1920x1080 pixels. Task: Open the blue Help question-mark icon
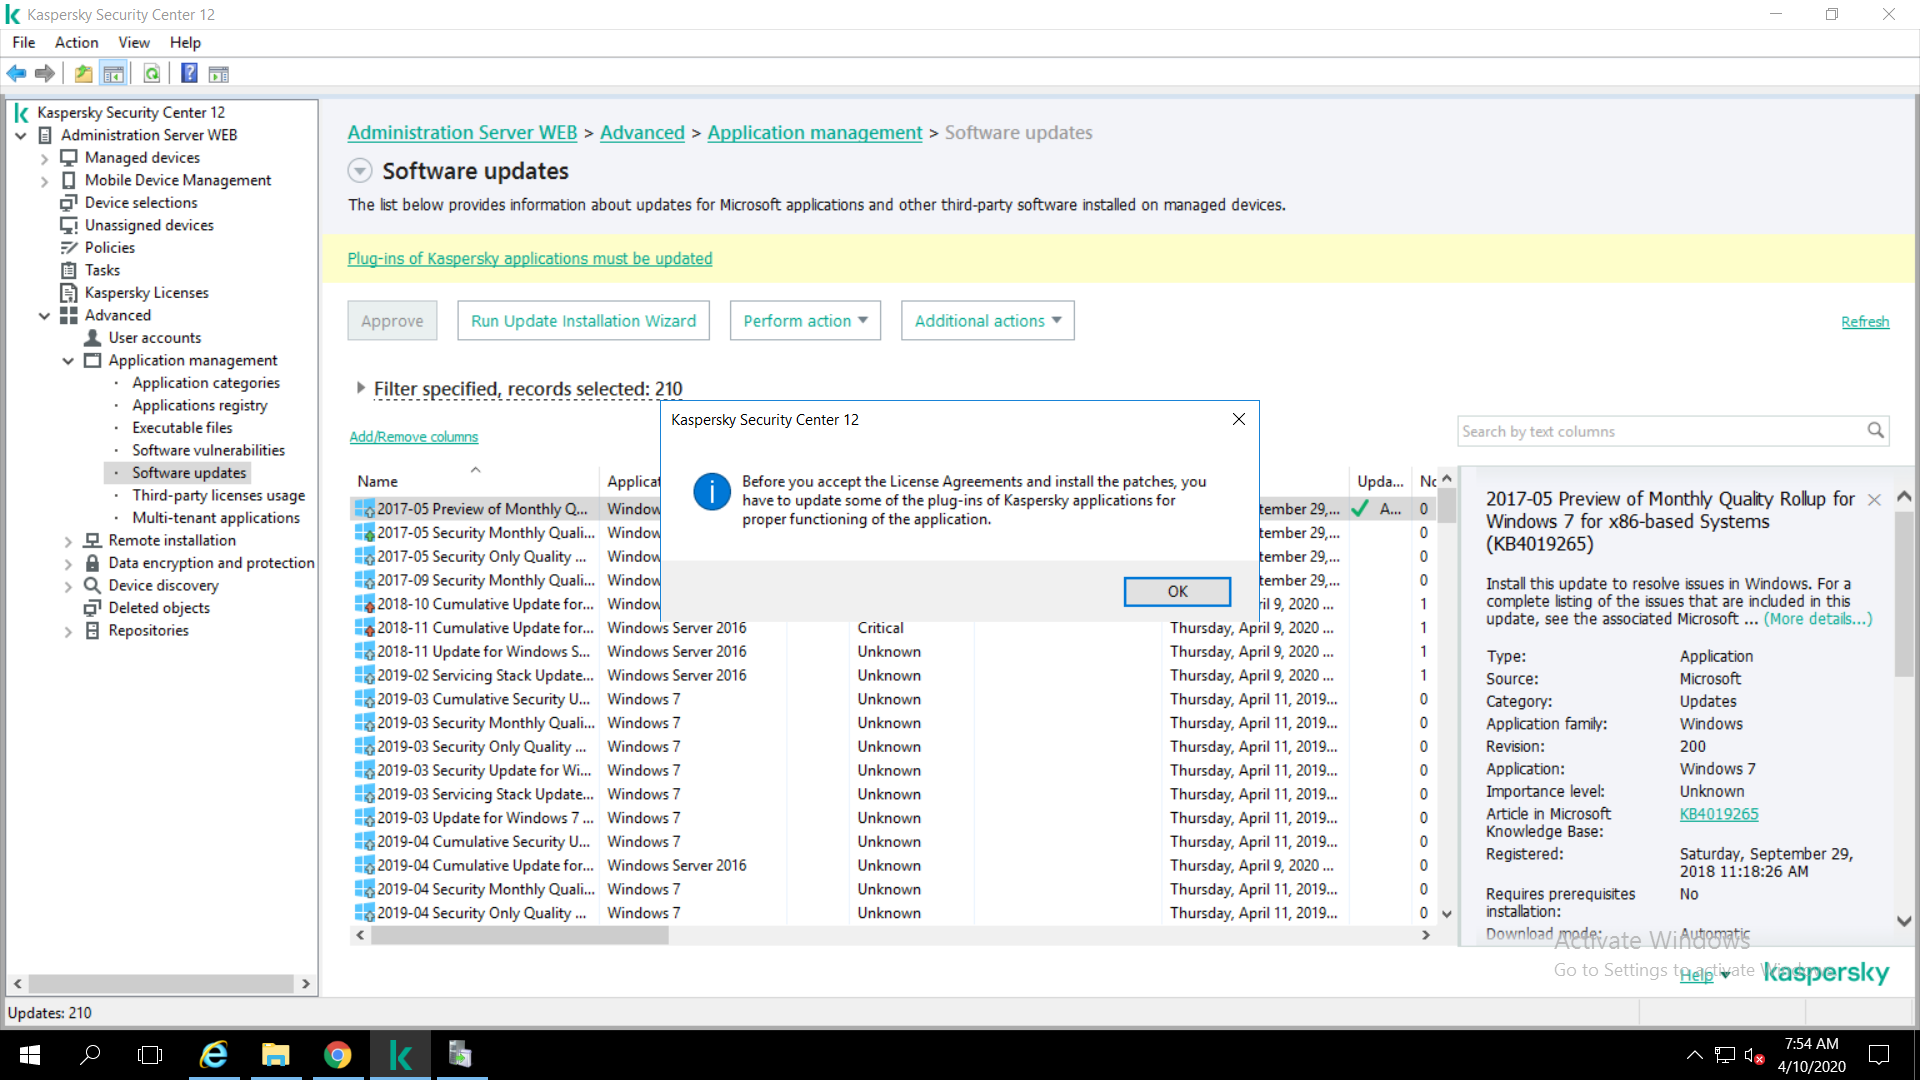[x=189, y=73]
